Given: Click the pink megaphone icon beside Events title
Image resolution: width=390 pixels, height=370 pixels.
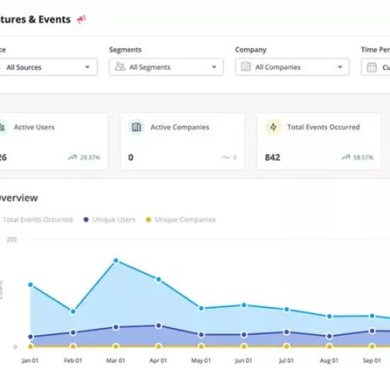Looking at the screenshot, I should pos(81,19).
